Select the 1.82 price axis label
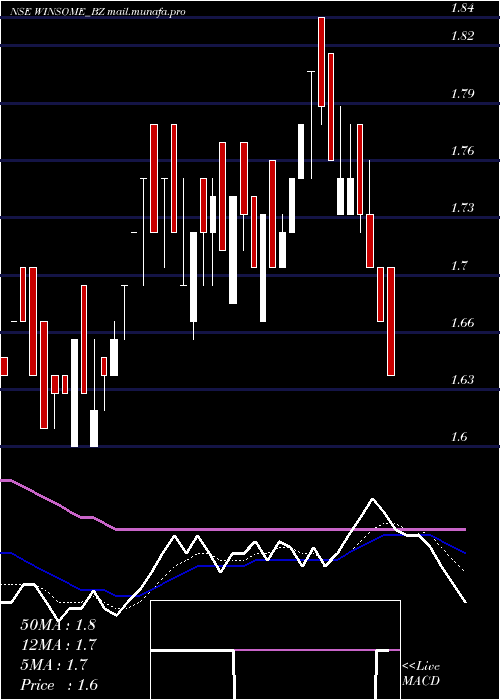The image size is (500, 700). [x=461, y=36]
